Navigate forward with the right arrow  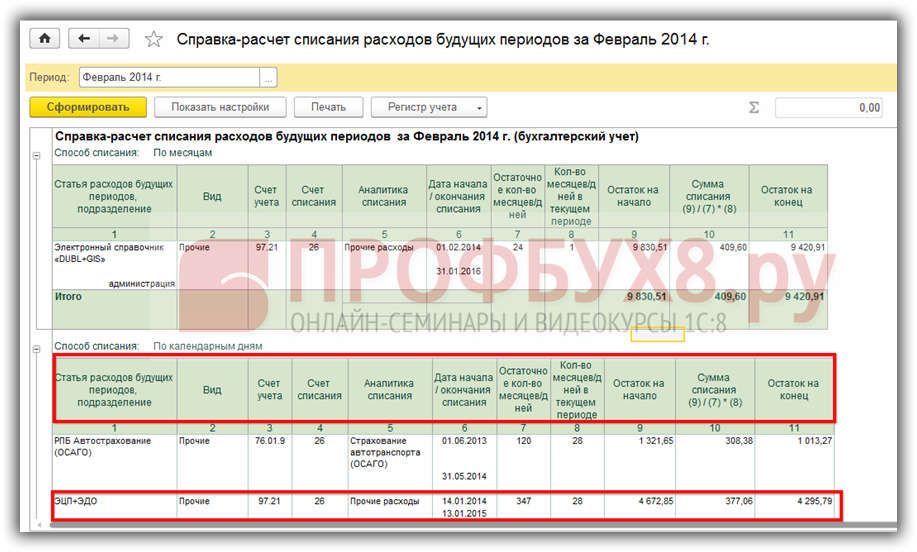click(113, 39)
